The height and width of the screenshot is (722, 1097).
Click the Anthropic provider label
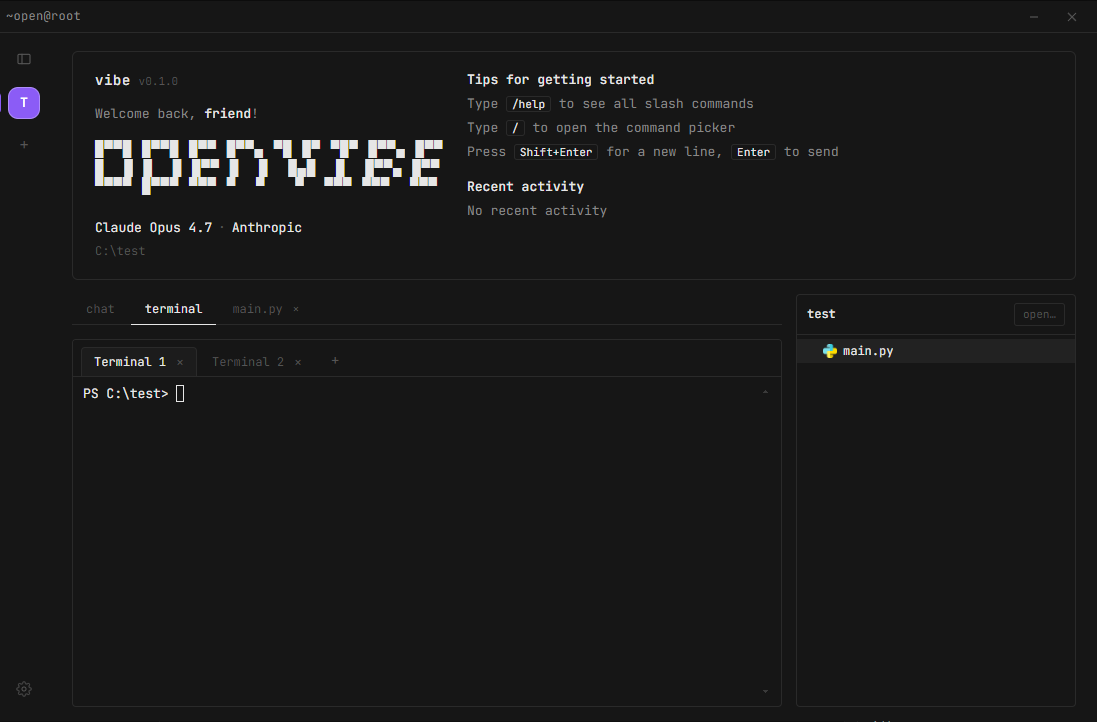(267, 228)
